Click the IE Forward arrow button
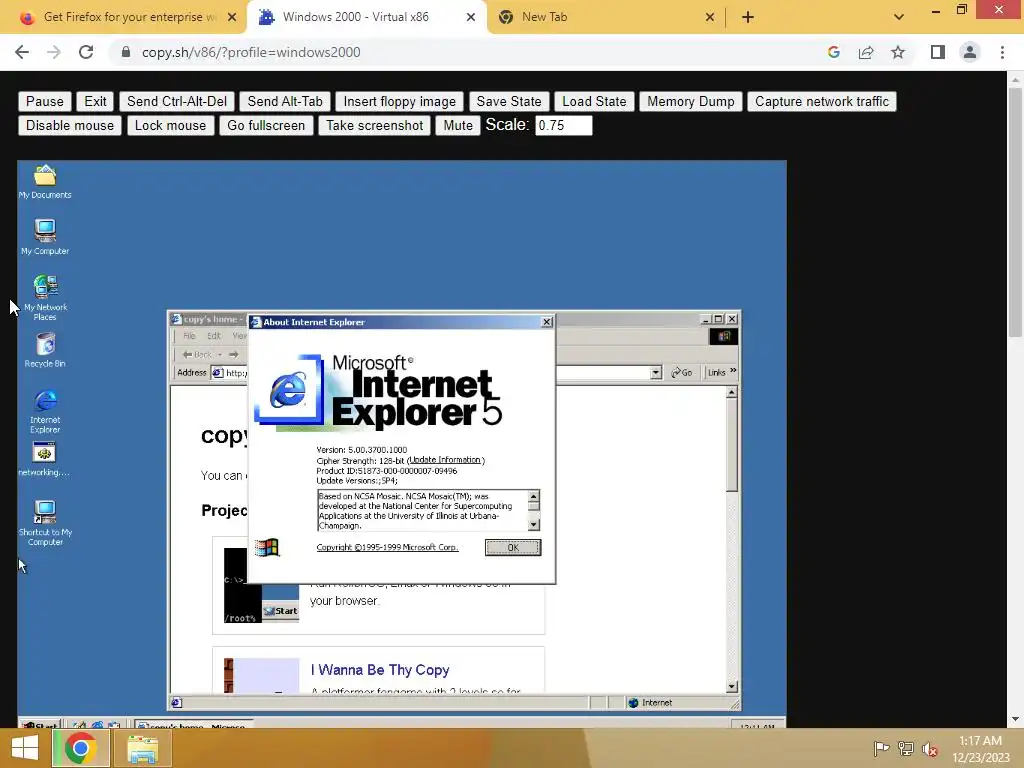Viewport: 1024px width, 768px height. 233,355
